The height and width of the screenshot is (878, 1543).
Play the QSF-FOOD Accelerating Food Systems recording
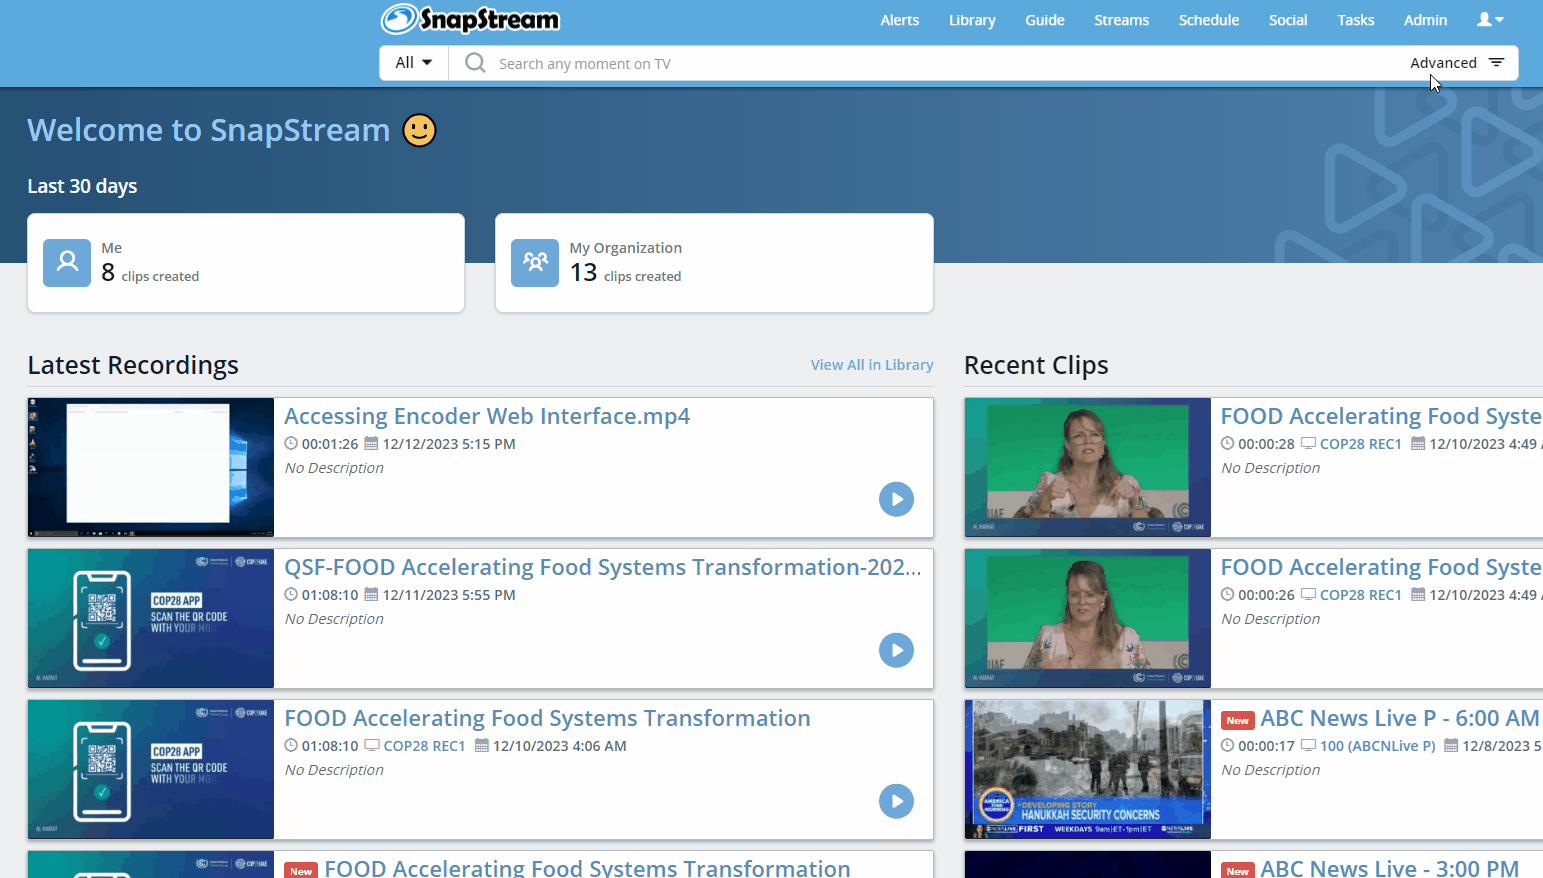click(x=896, y=650)
